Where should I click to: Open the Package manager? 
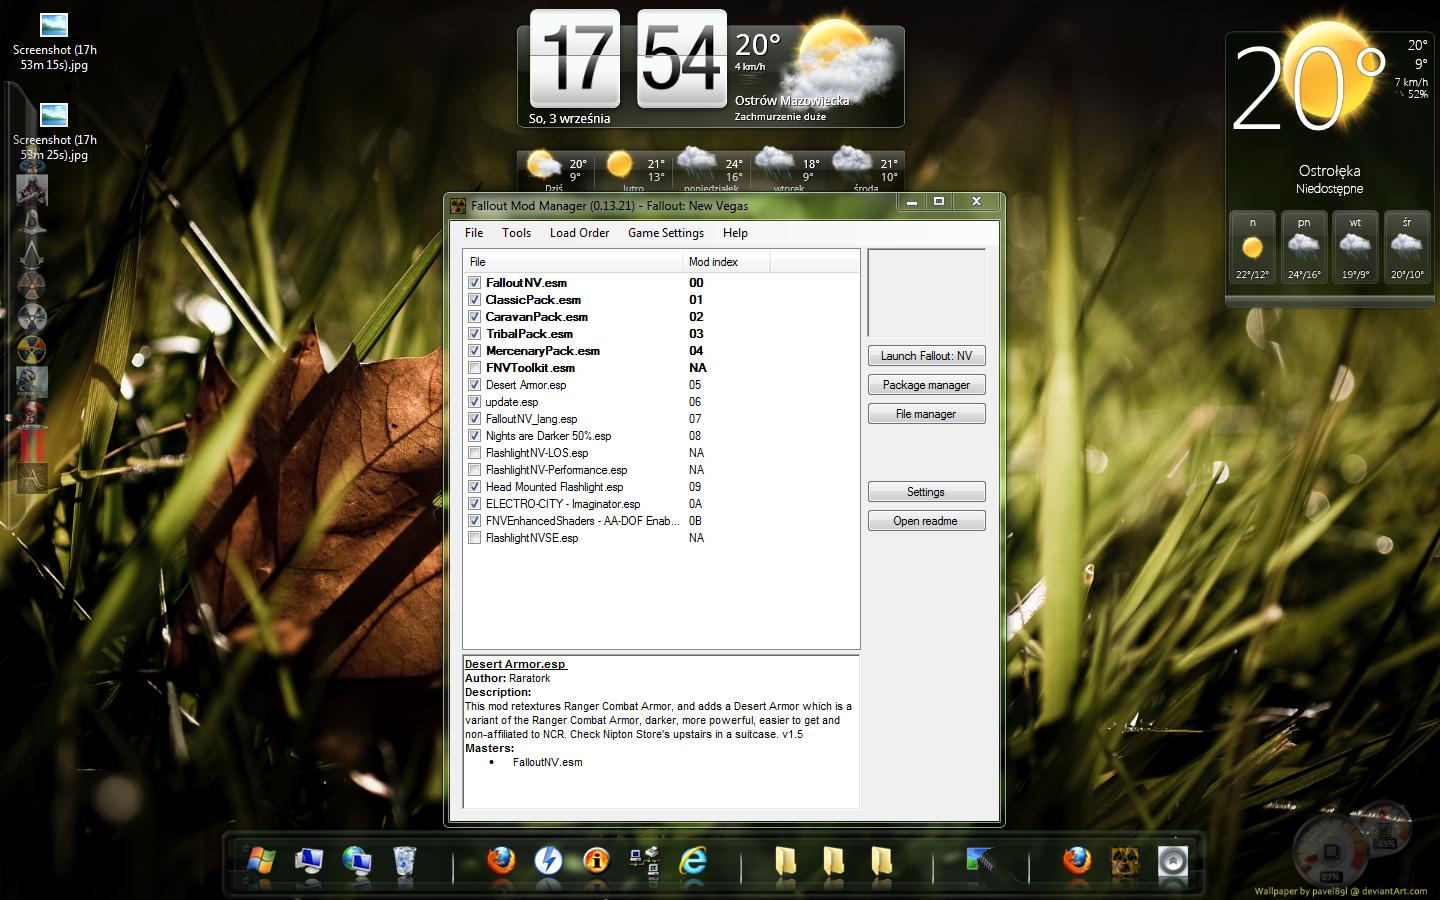coord(926,385)
